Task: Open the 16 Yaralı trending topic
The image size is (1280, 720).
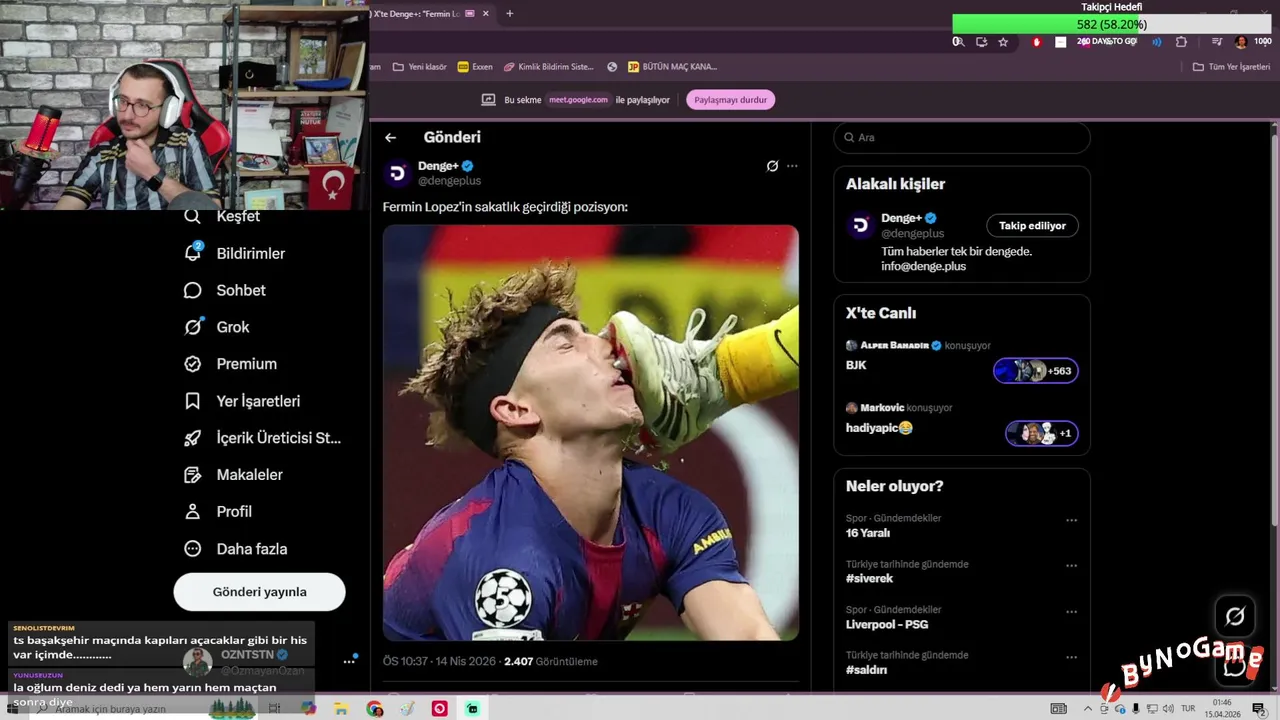Action: [868, 533]
